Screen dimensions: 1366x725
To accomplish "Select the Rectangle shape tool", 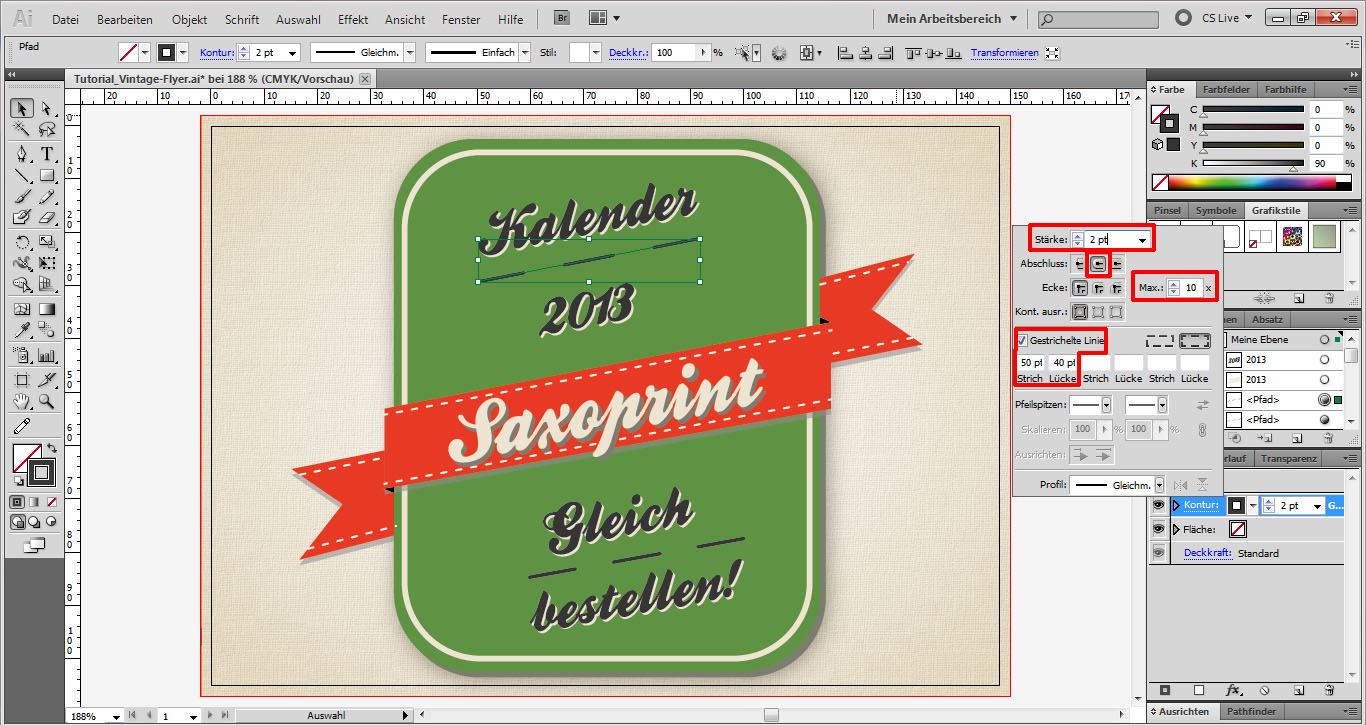I will [46, 176].
